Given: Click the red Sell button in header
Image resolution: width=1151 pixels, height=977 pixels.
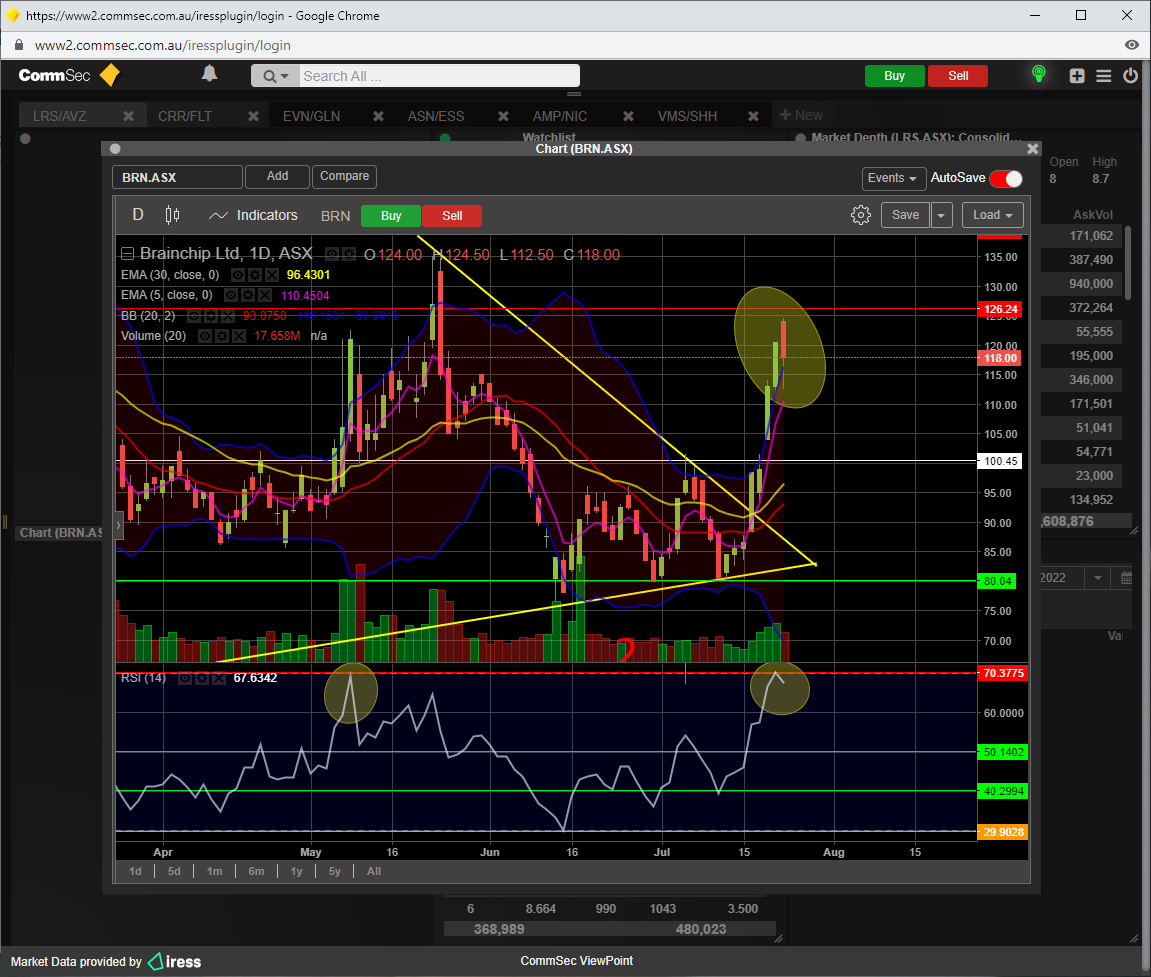Looking at the screenshot, I should point(958,76).
